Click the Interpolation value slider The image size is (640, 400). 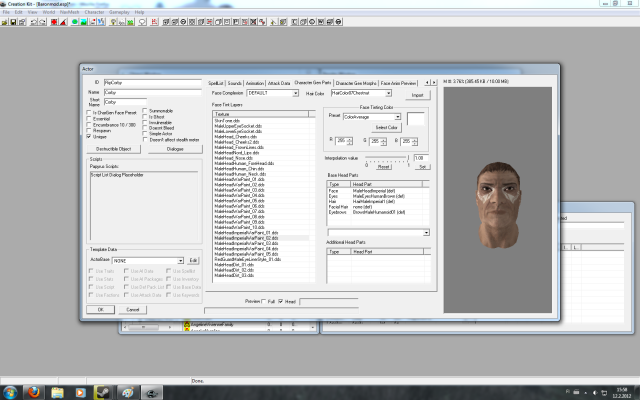click(x=385, y=159)
